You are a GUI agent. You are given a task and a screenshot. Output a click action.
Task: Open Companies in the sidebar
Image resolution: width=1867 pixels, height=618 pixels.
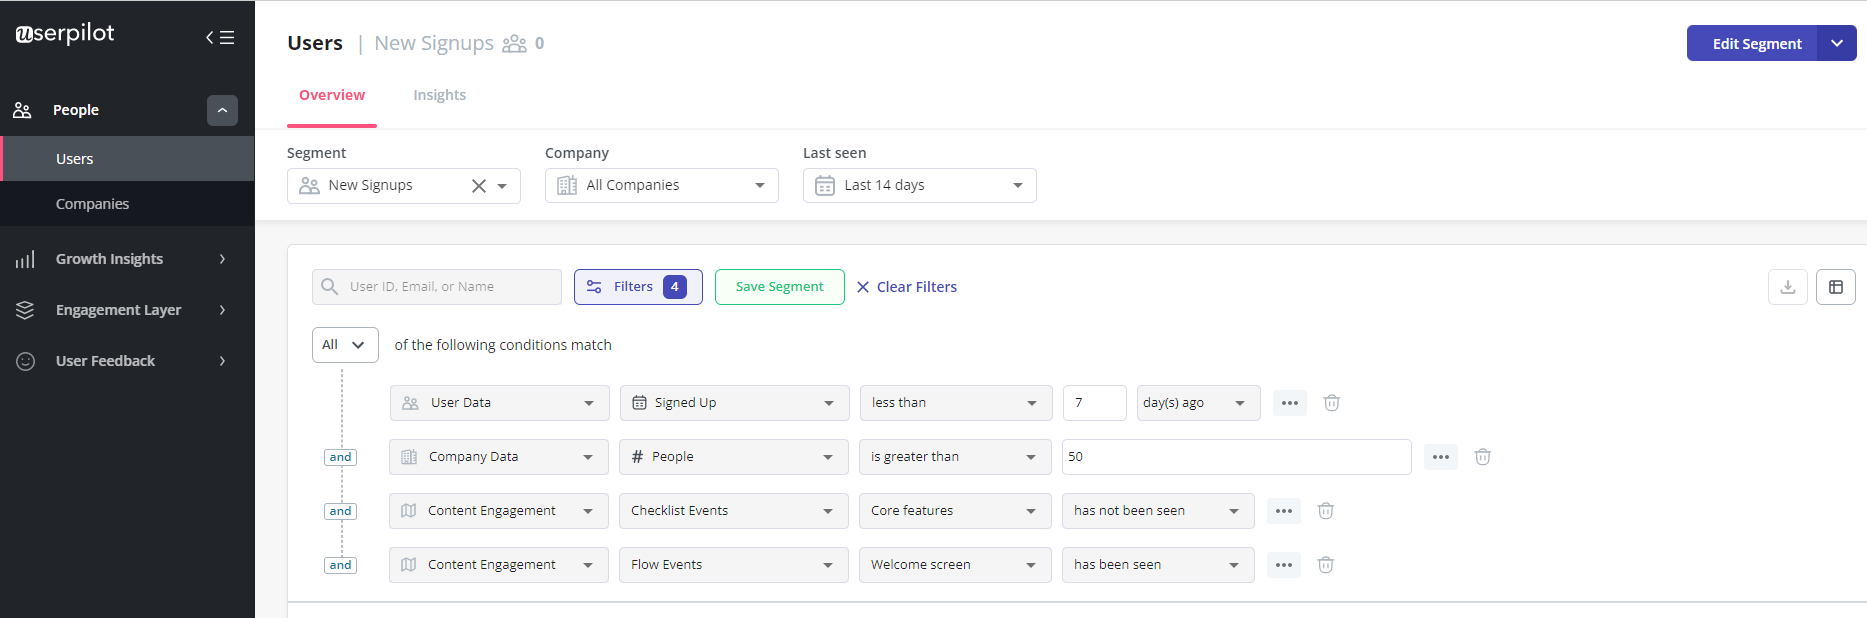[x=127, y=204]
